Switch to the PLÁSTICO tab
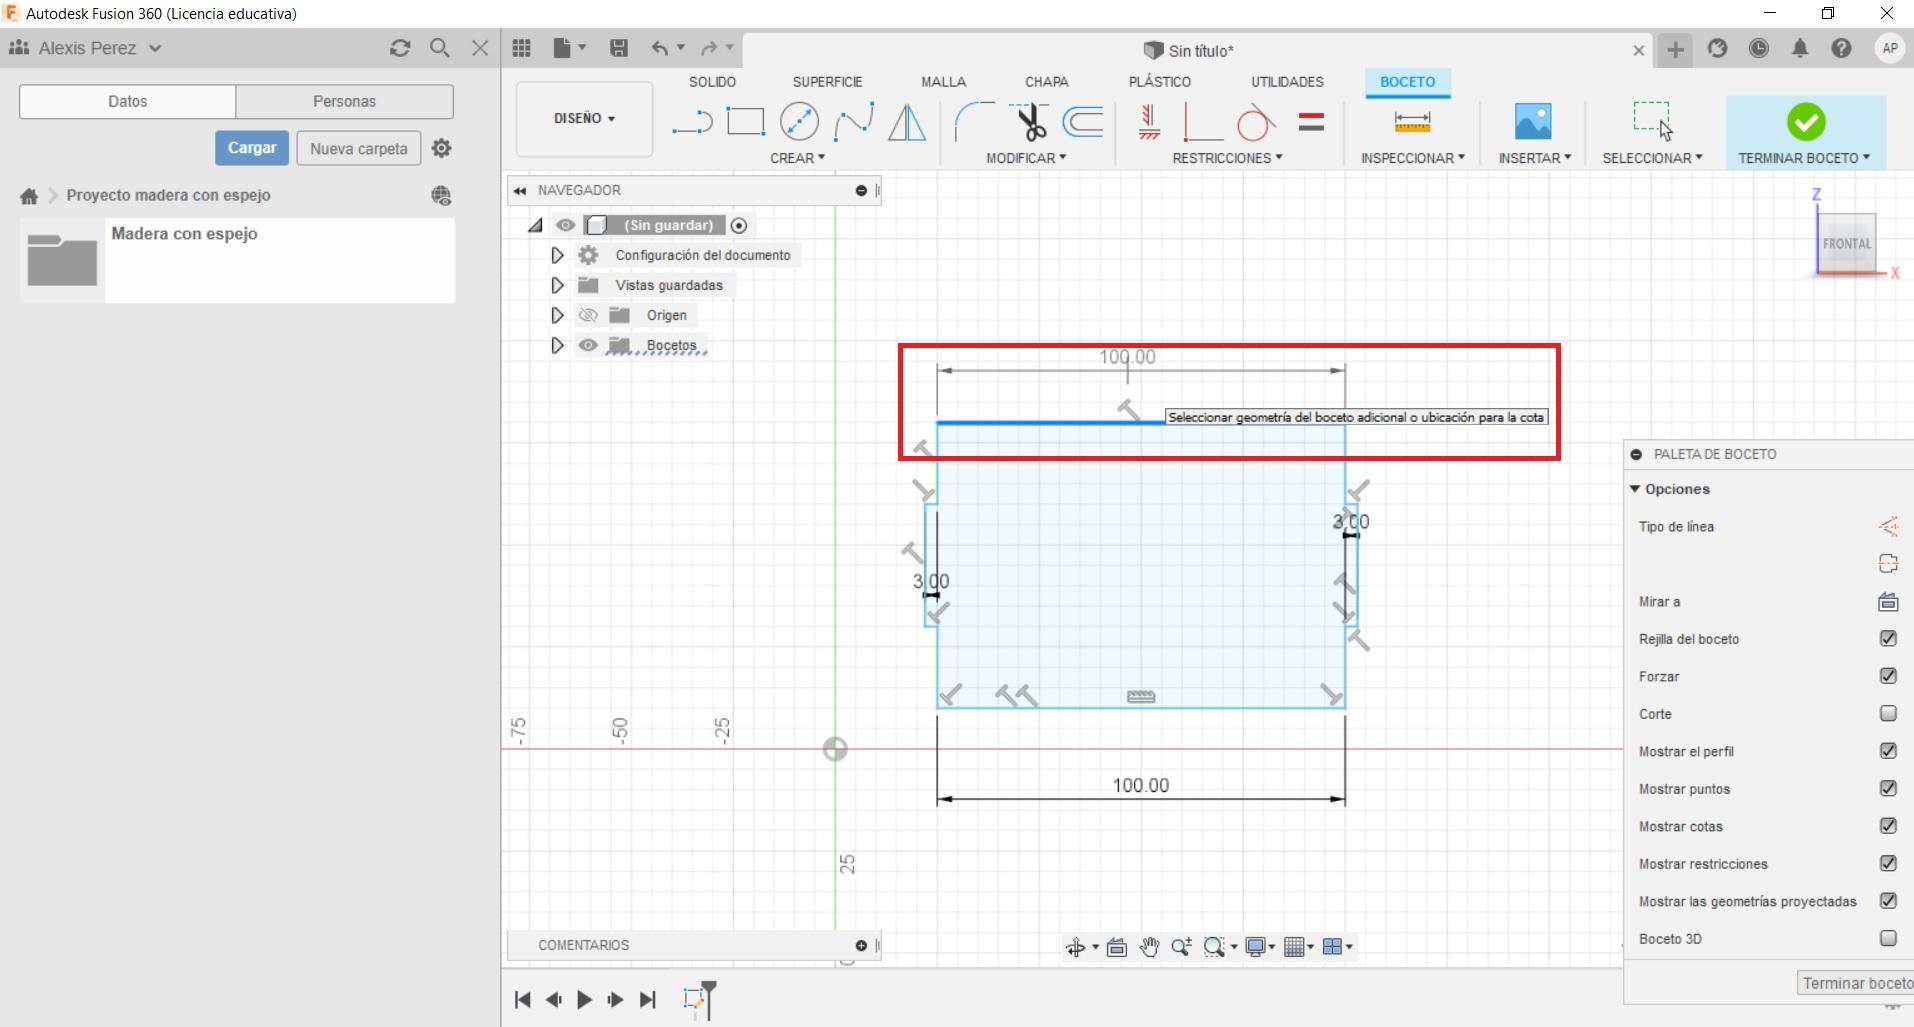The image size is (1914, 1027). click(1159, 82)
